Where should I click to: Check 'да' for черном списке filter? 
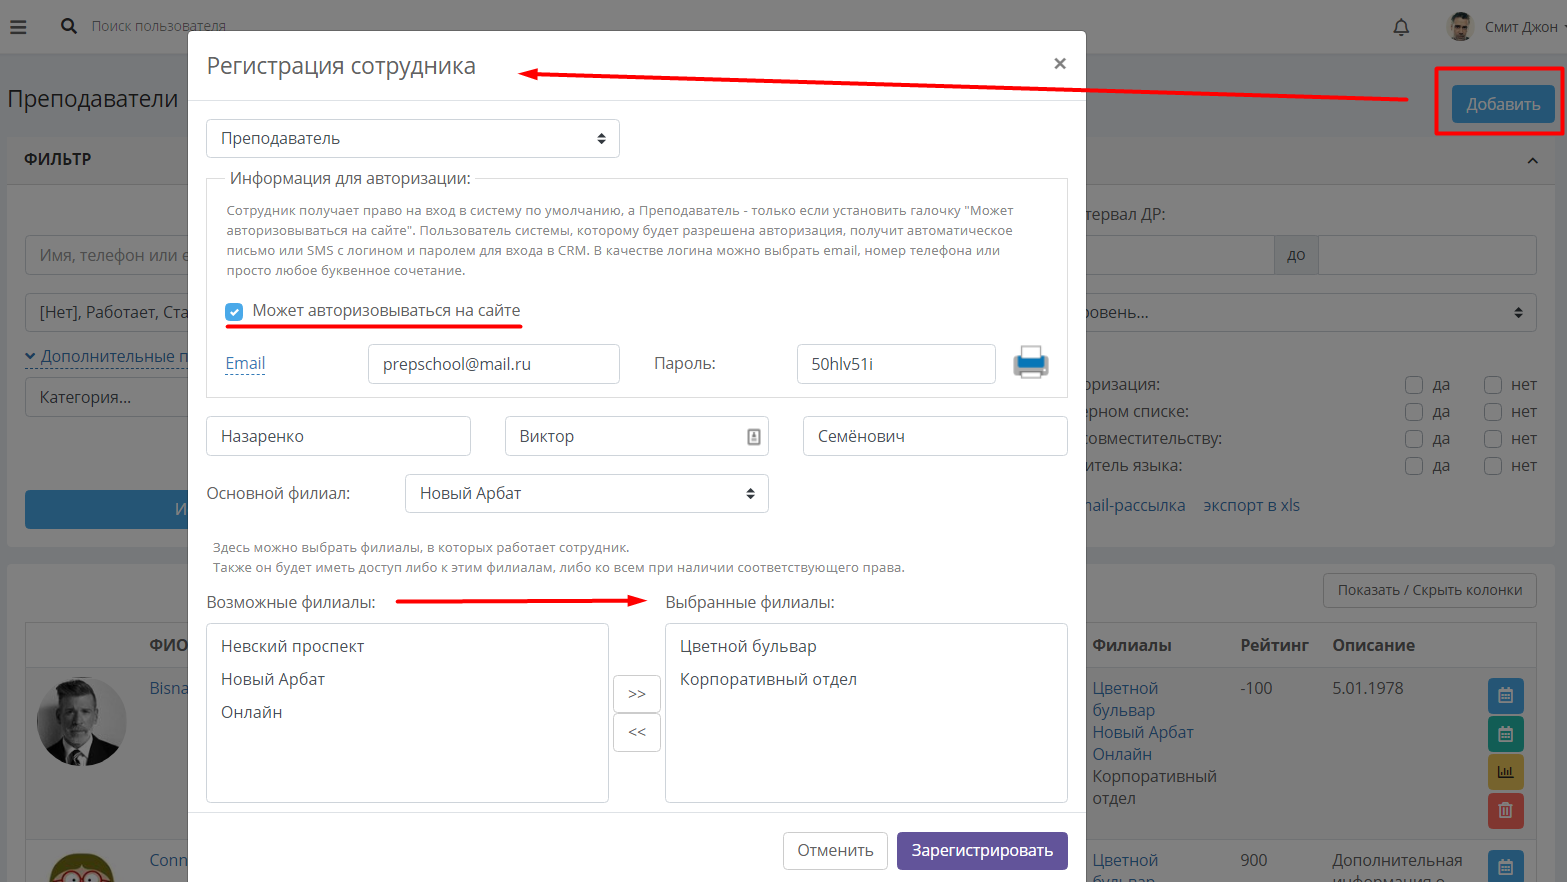point(1414,412)
